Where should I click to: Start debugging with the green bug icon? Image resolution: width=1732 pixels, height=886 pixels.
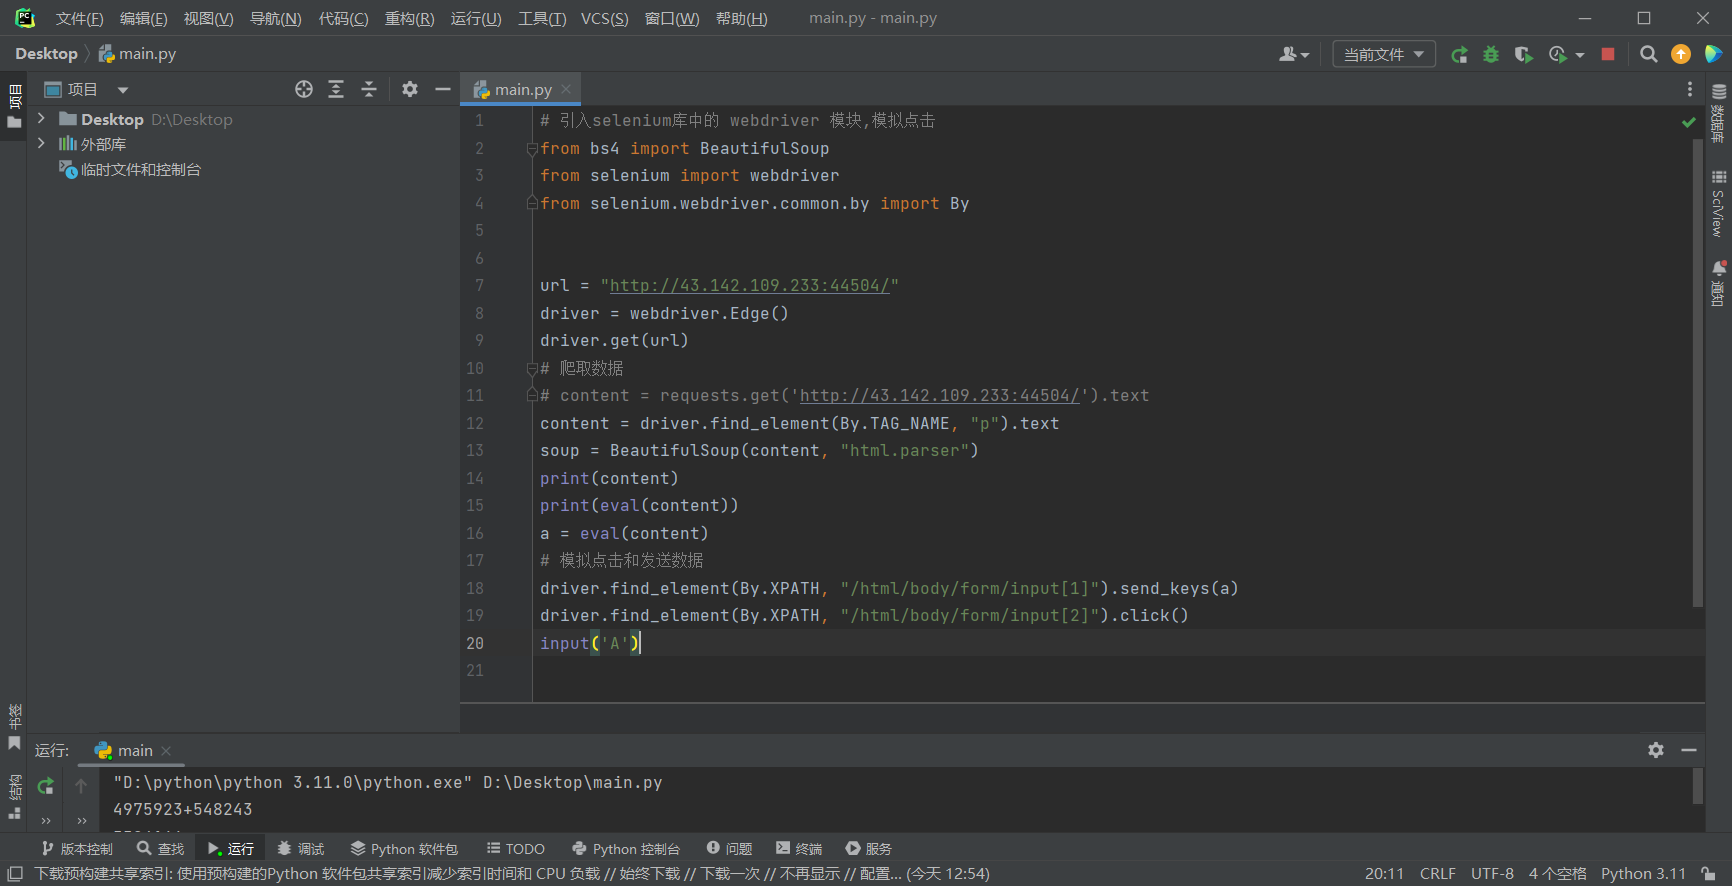[1491, 54]
